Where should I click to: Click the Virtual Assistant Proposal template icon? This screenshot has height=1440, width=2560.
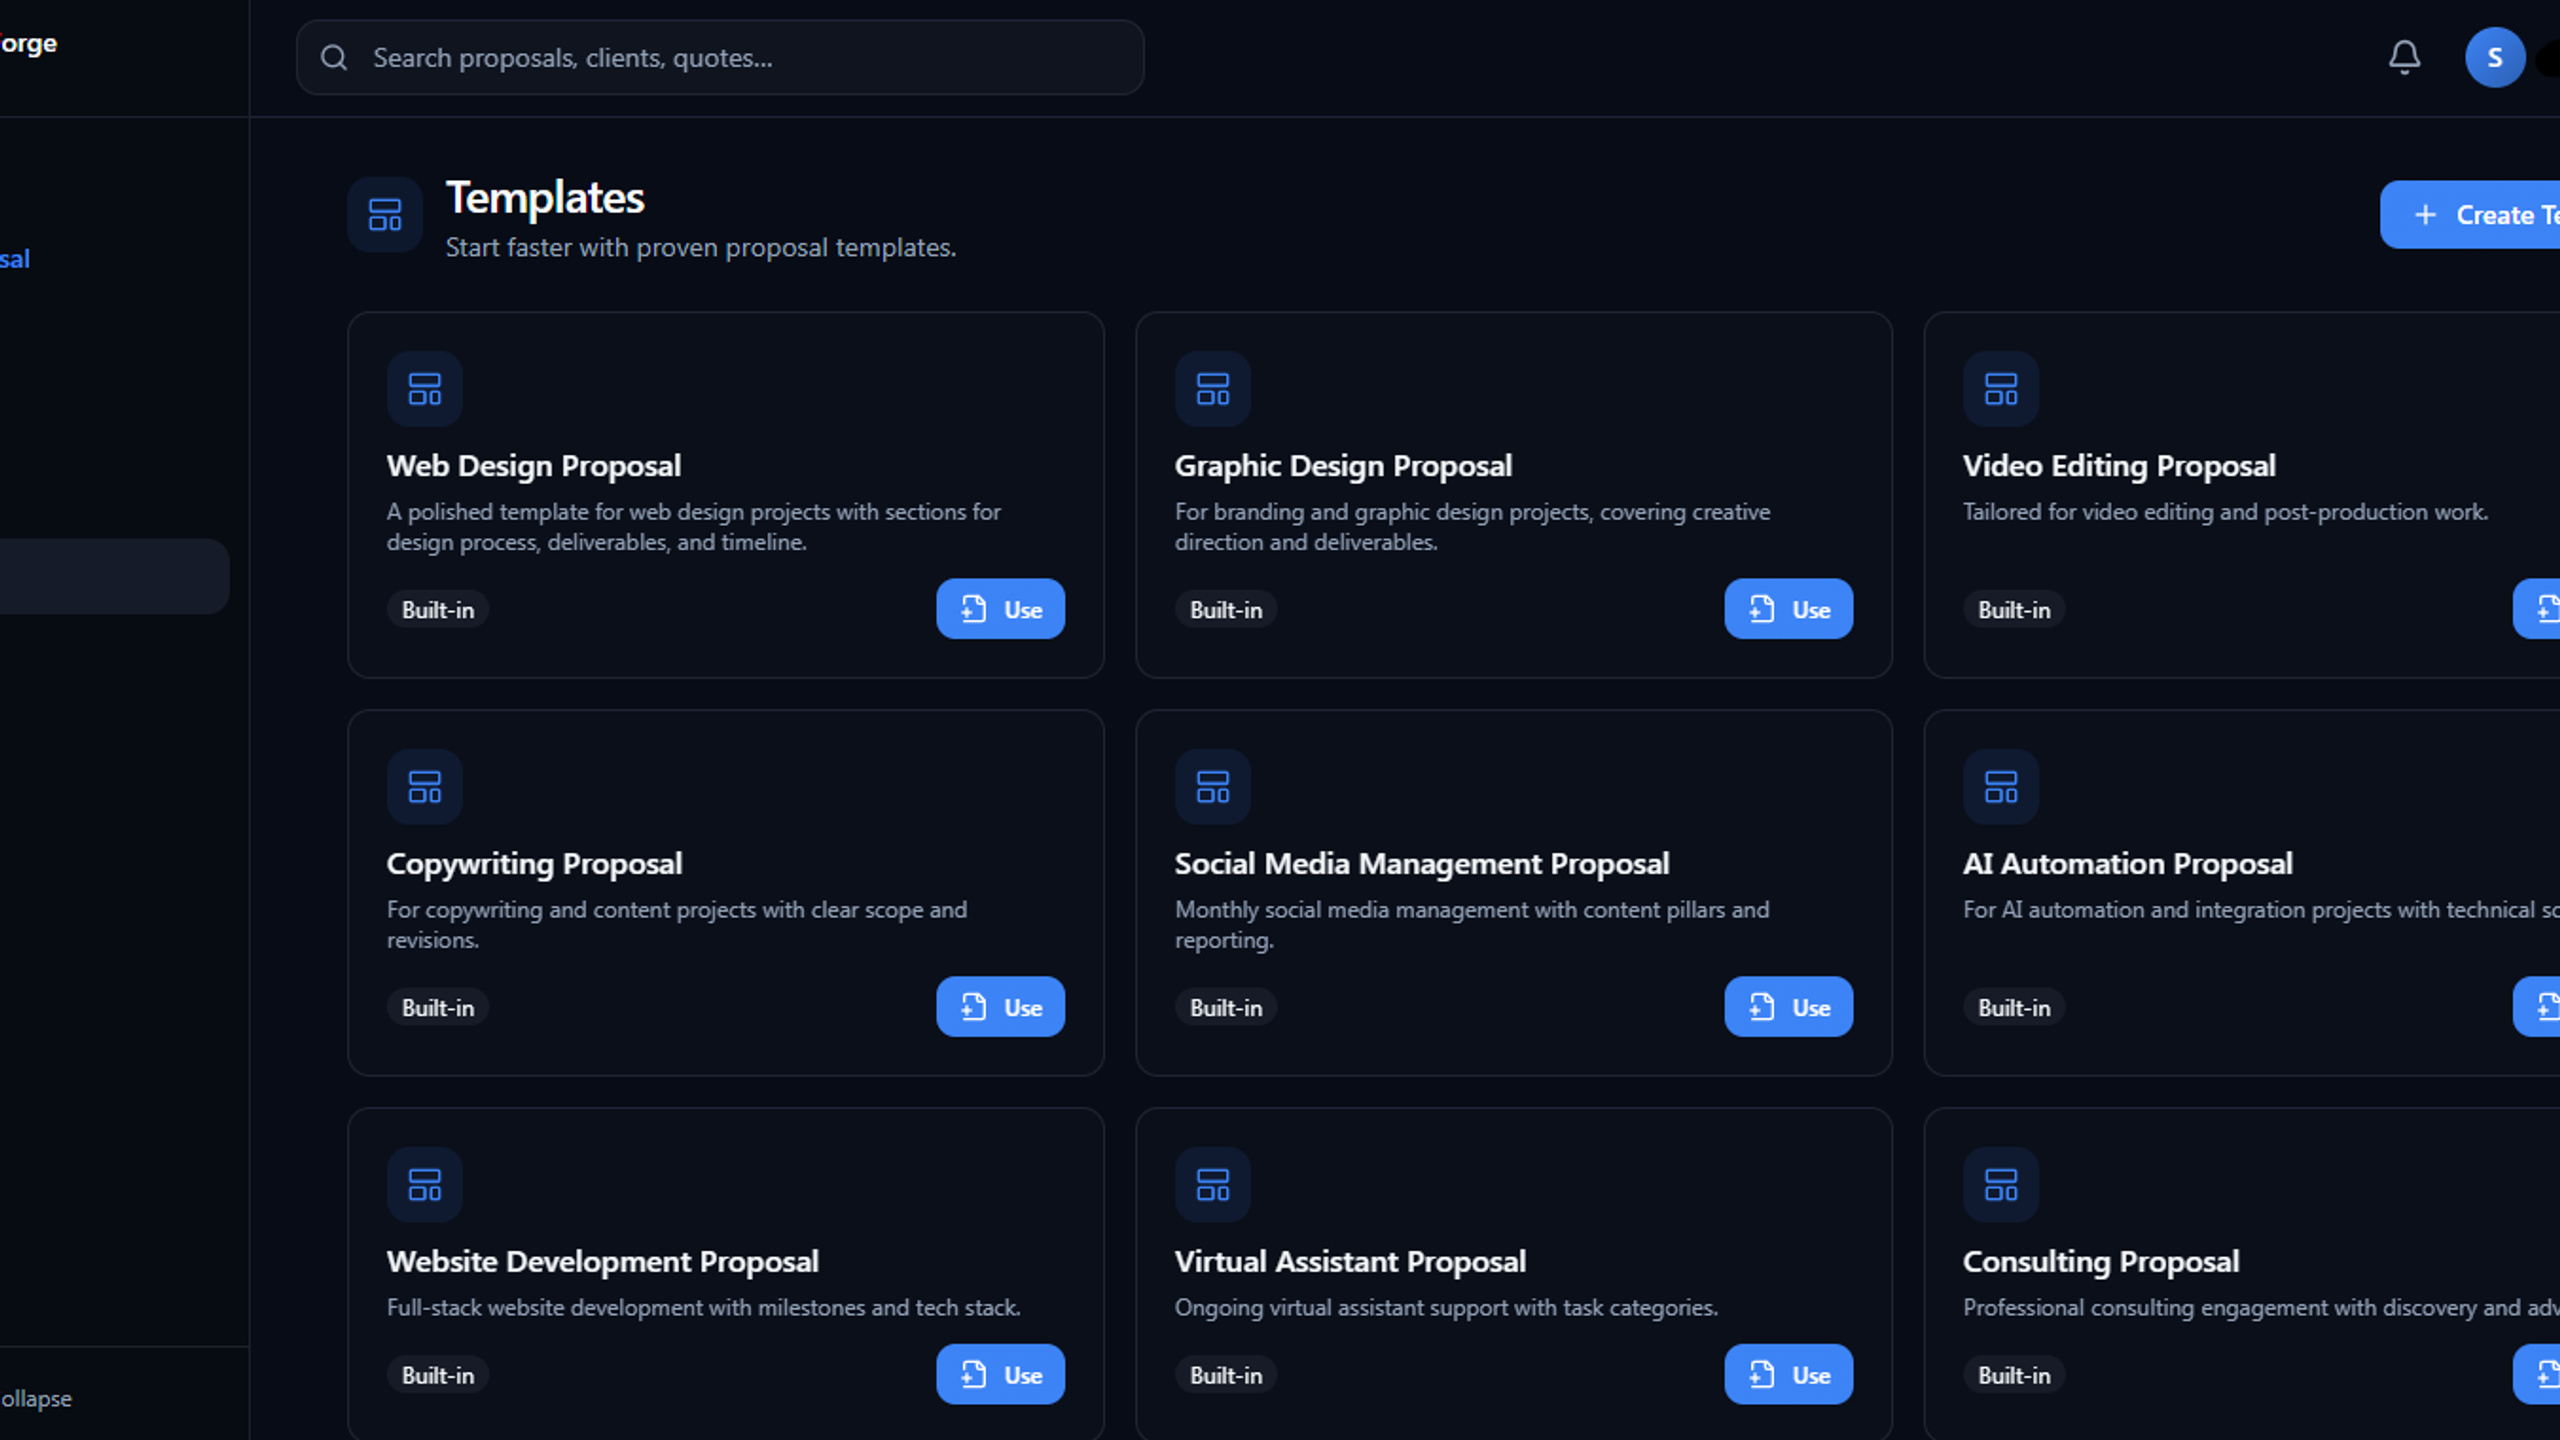1213,1185
